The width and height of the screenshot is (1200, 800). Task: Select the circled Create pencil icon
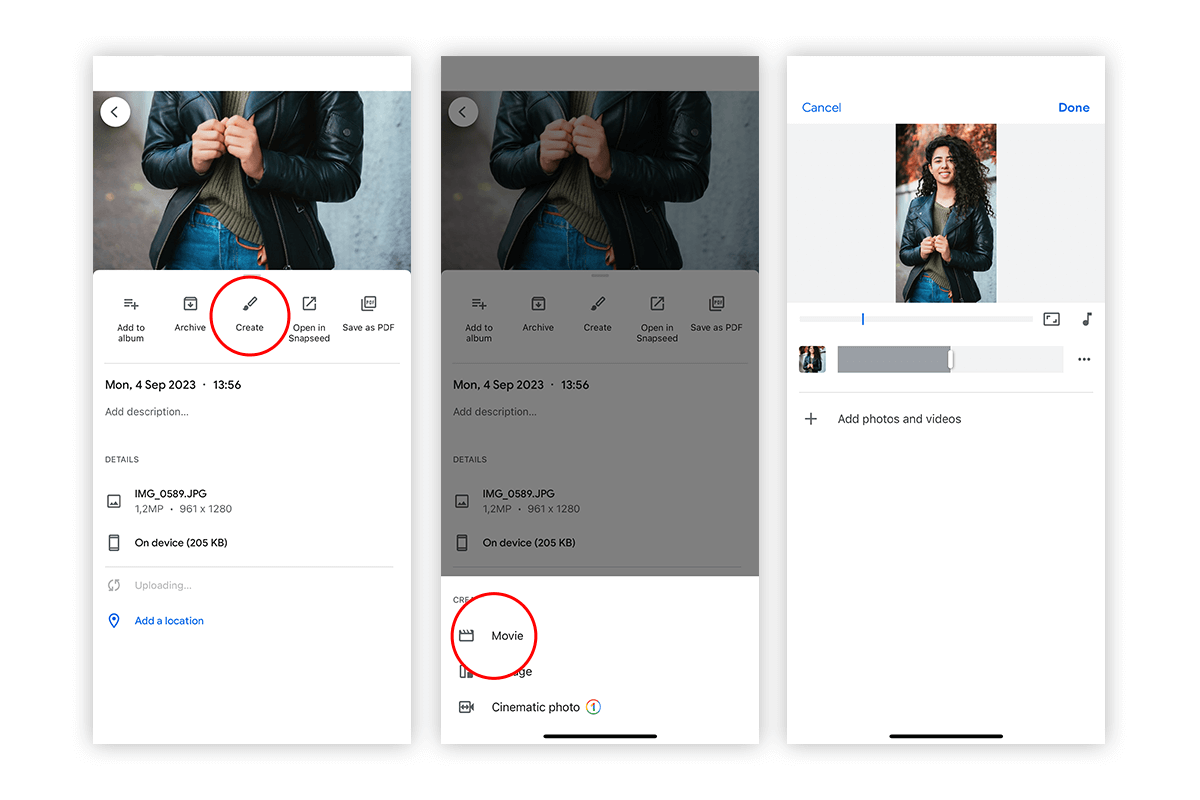250,303
